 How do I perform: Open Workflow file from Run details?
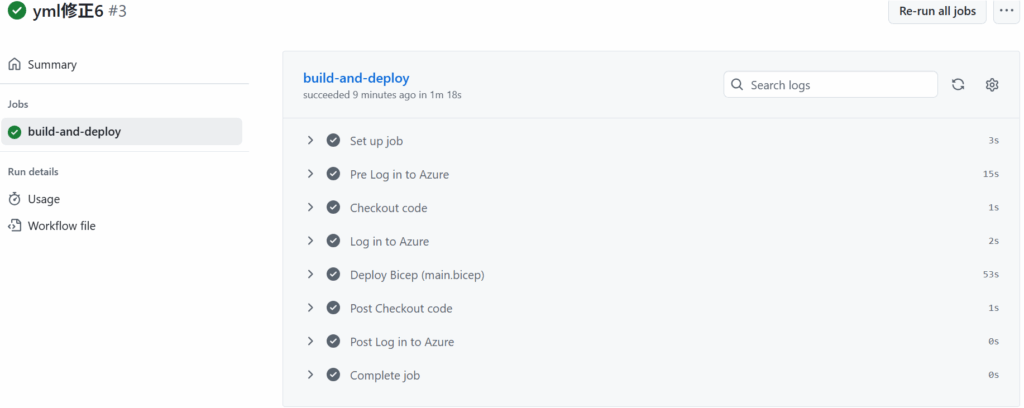tap(61, 226)
